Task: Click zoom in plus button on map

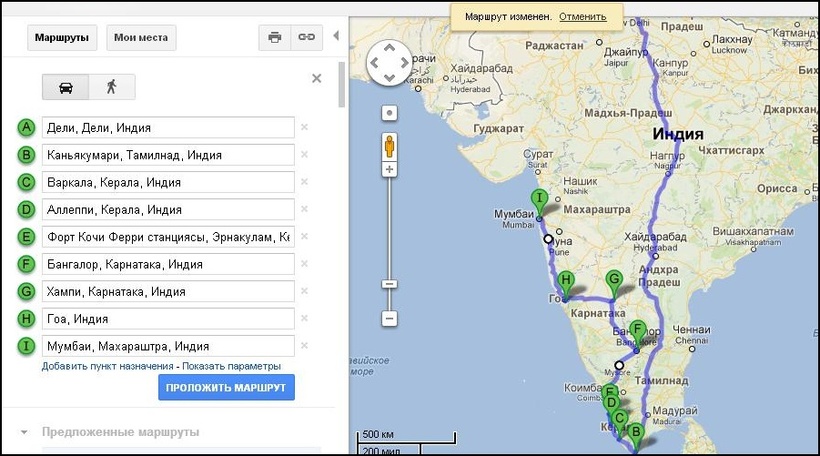Action: click(x=390, y=170)
